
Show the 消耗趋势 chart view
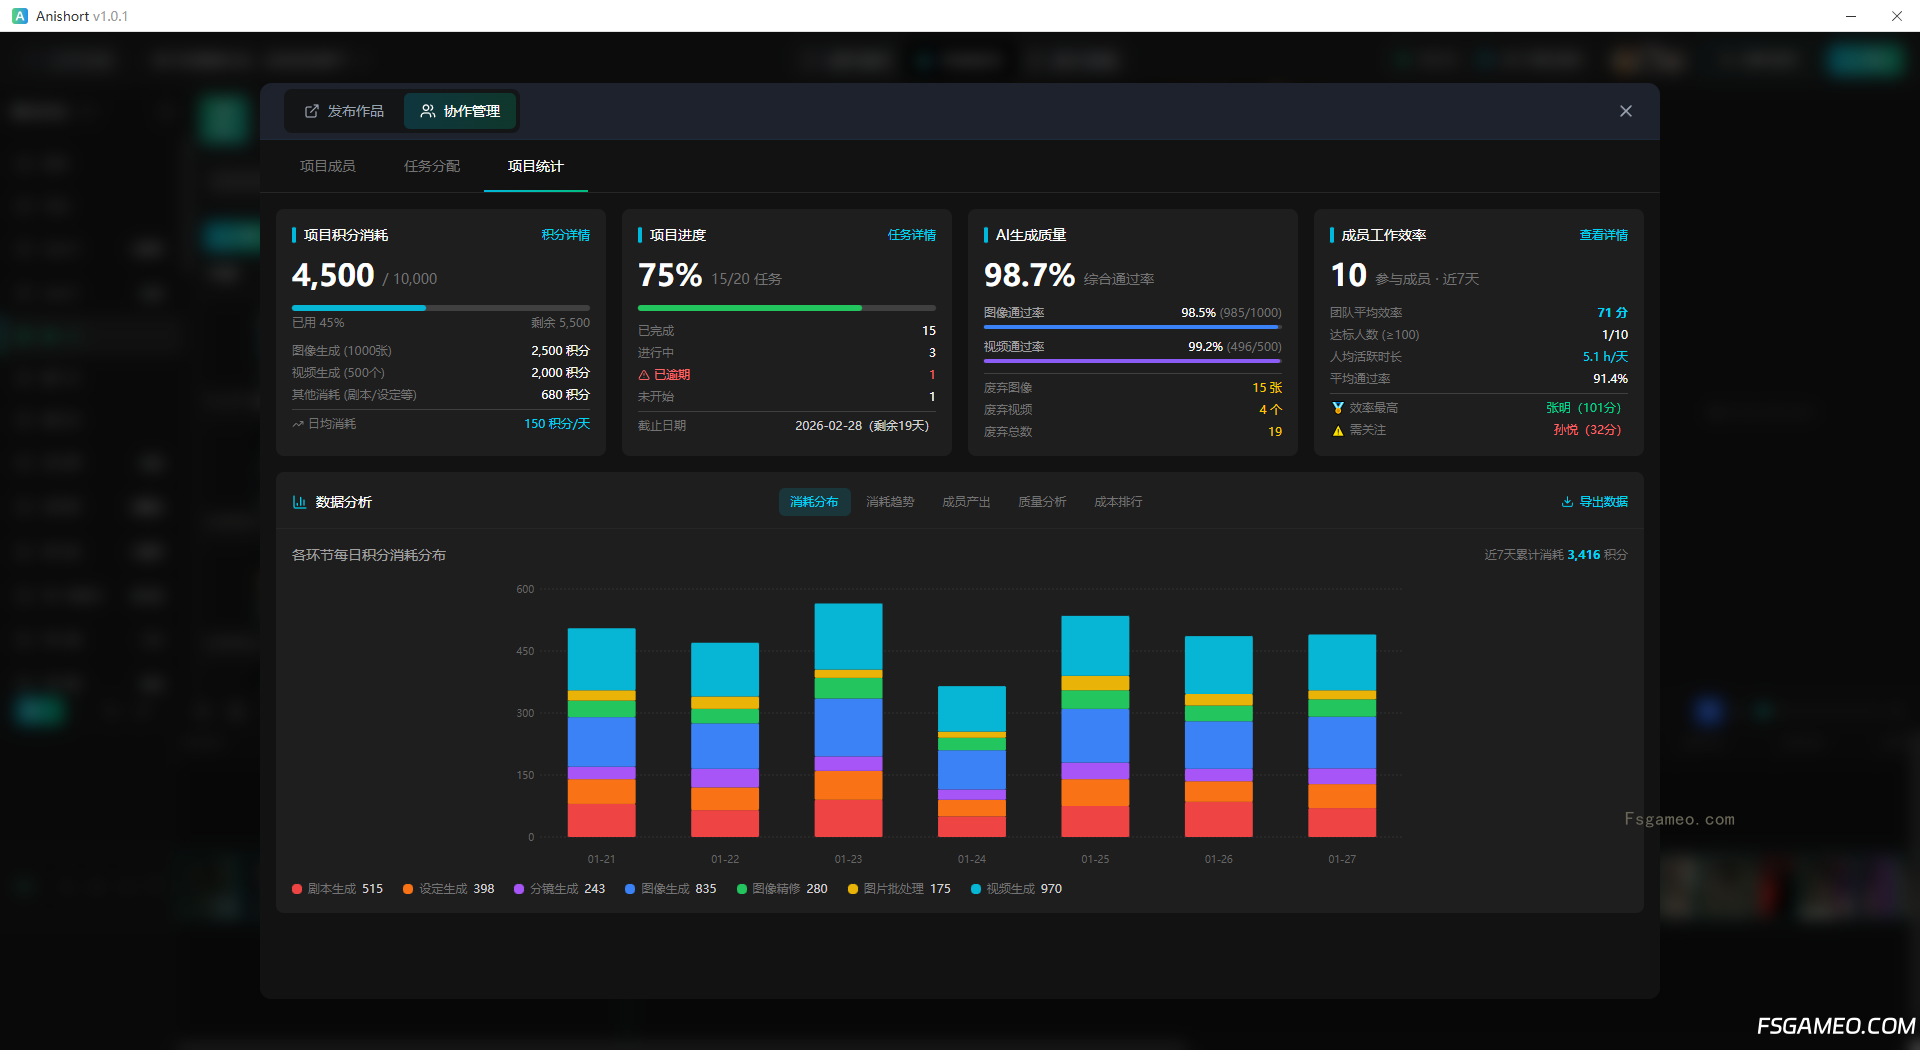[890, 502]
